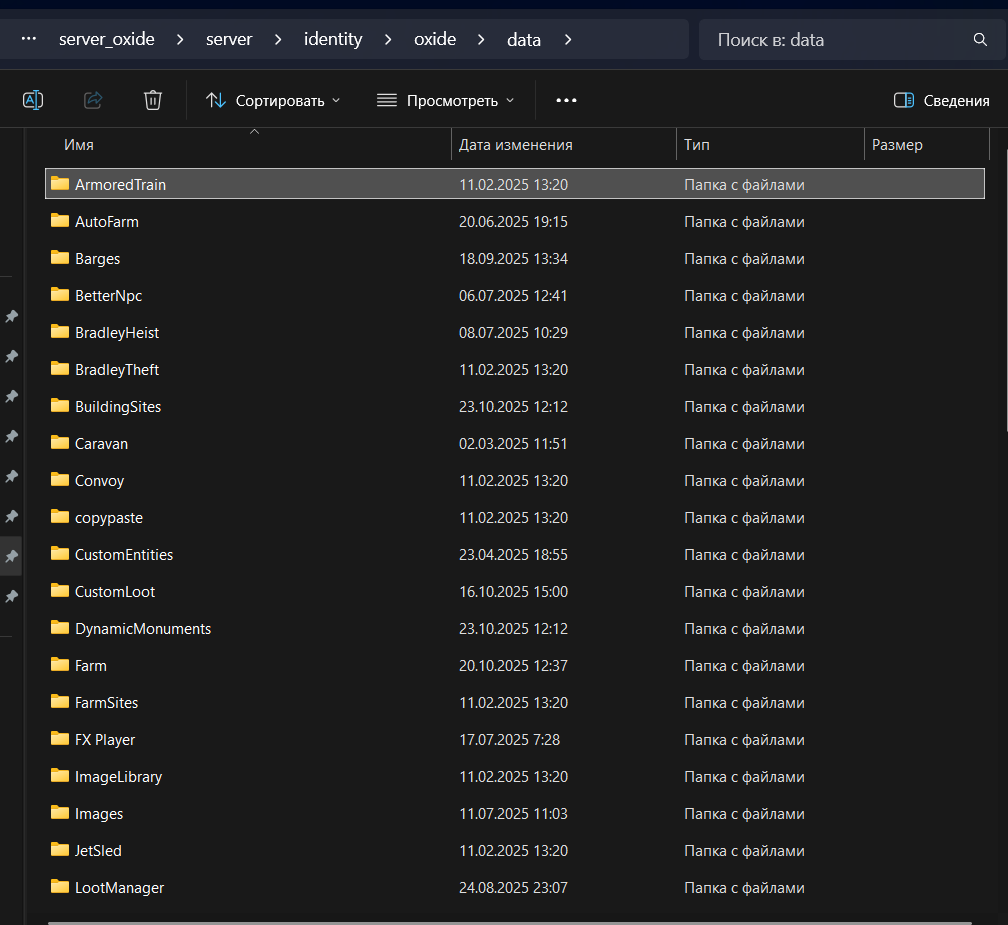Image resolution: width=1008 pixels, height=925 pixels.
Task: Expand breadcrumb ellipsis for hidden path
Action: point(29,40)
